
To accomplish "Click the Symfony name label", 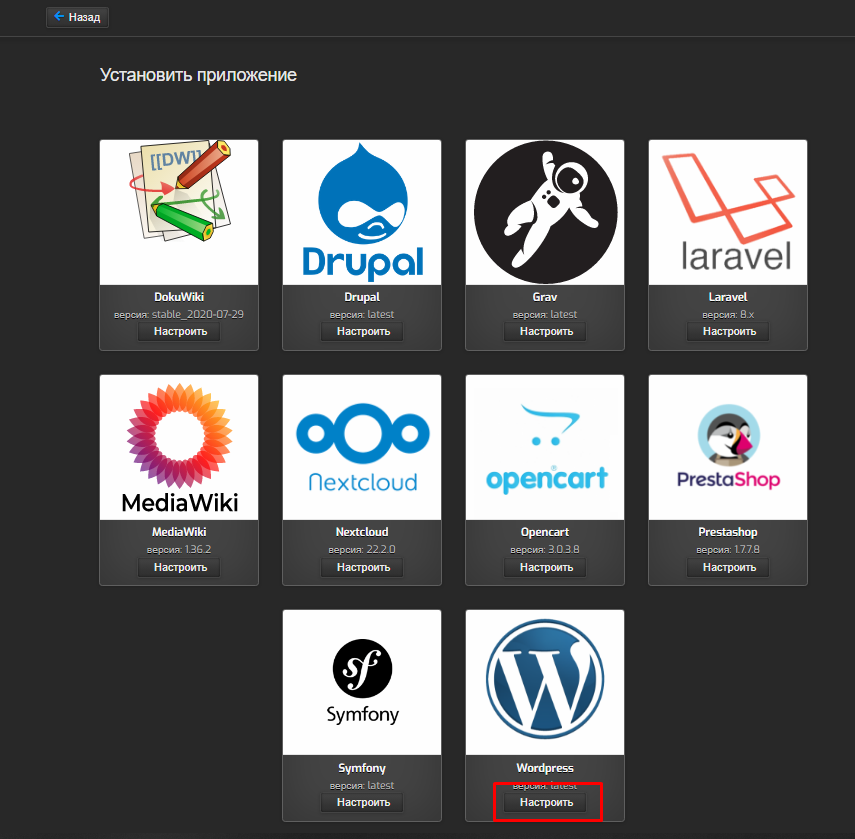I will [362, 768].
